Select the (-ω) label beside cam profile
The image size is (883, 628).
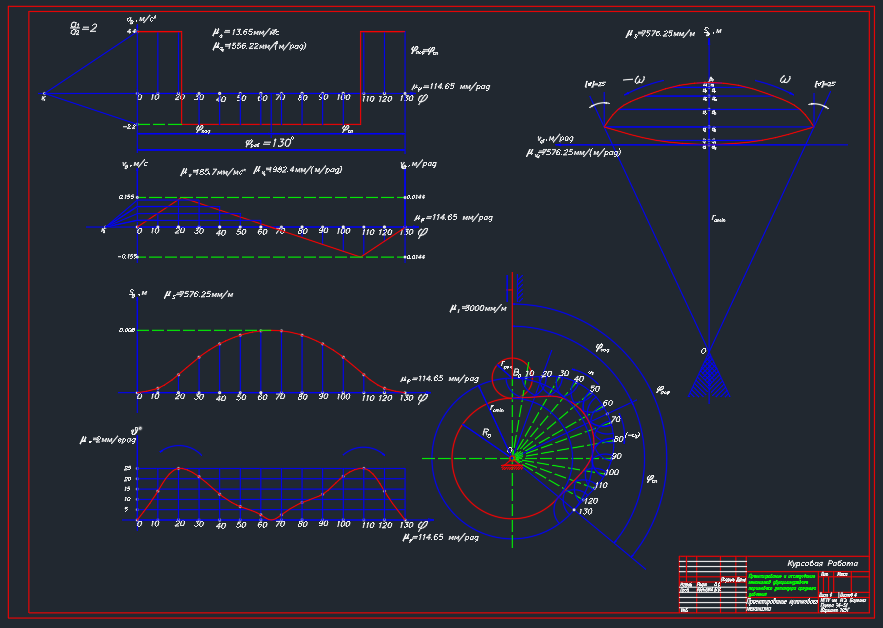(633, 435)
